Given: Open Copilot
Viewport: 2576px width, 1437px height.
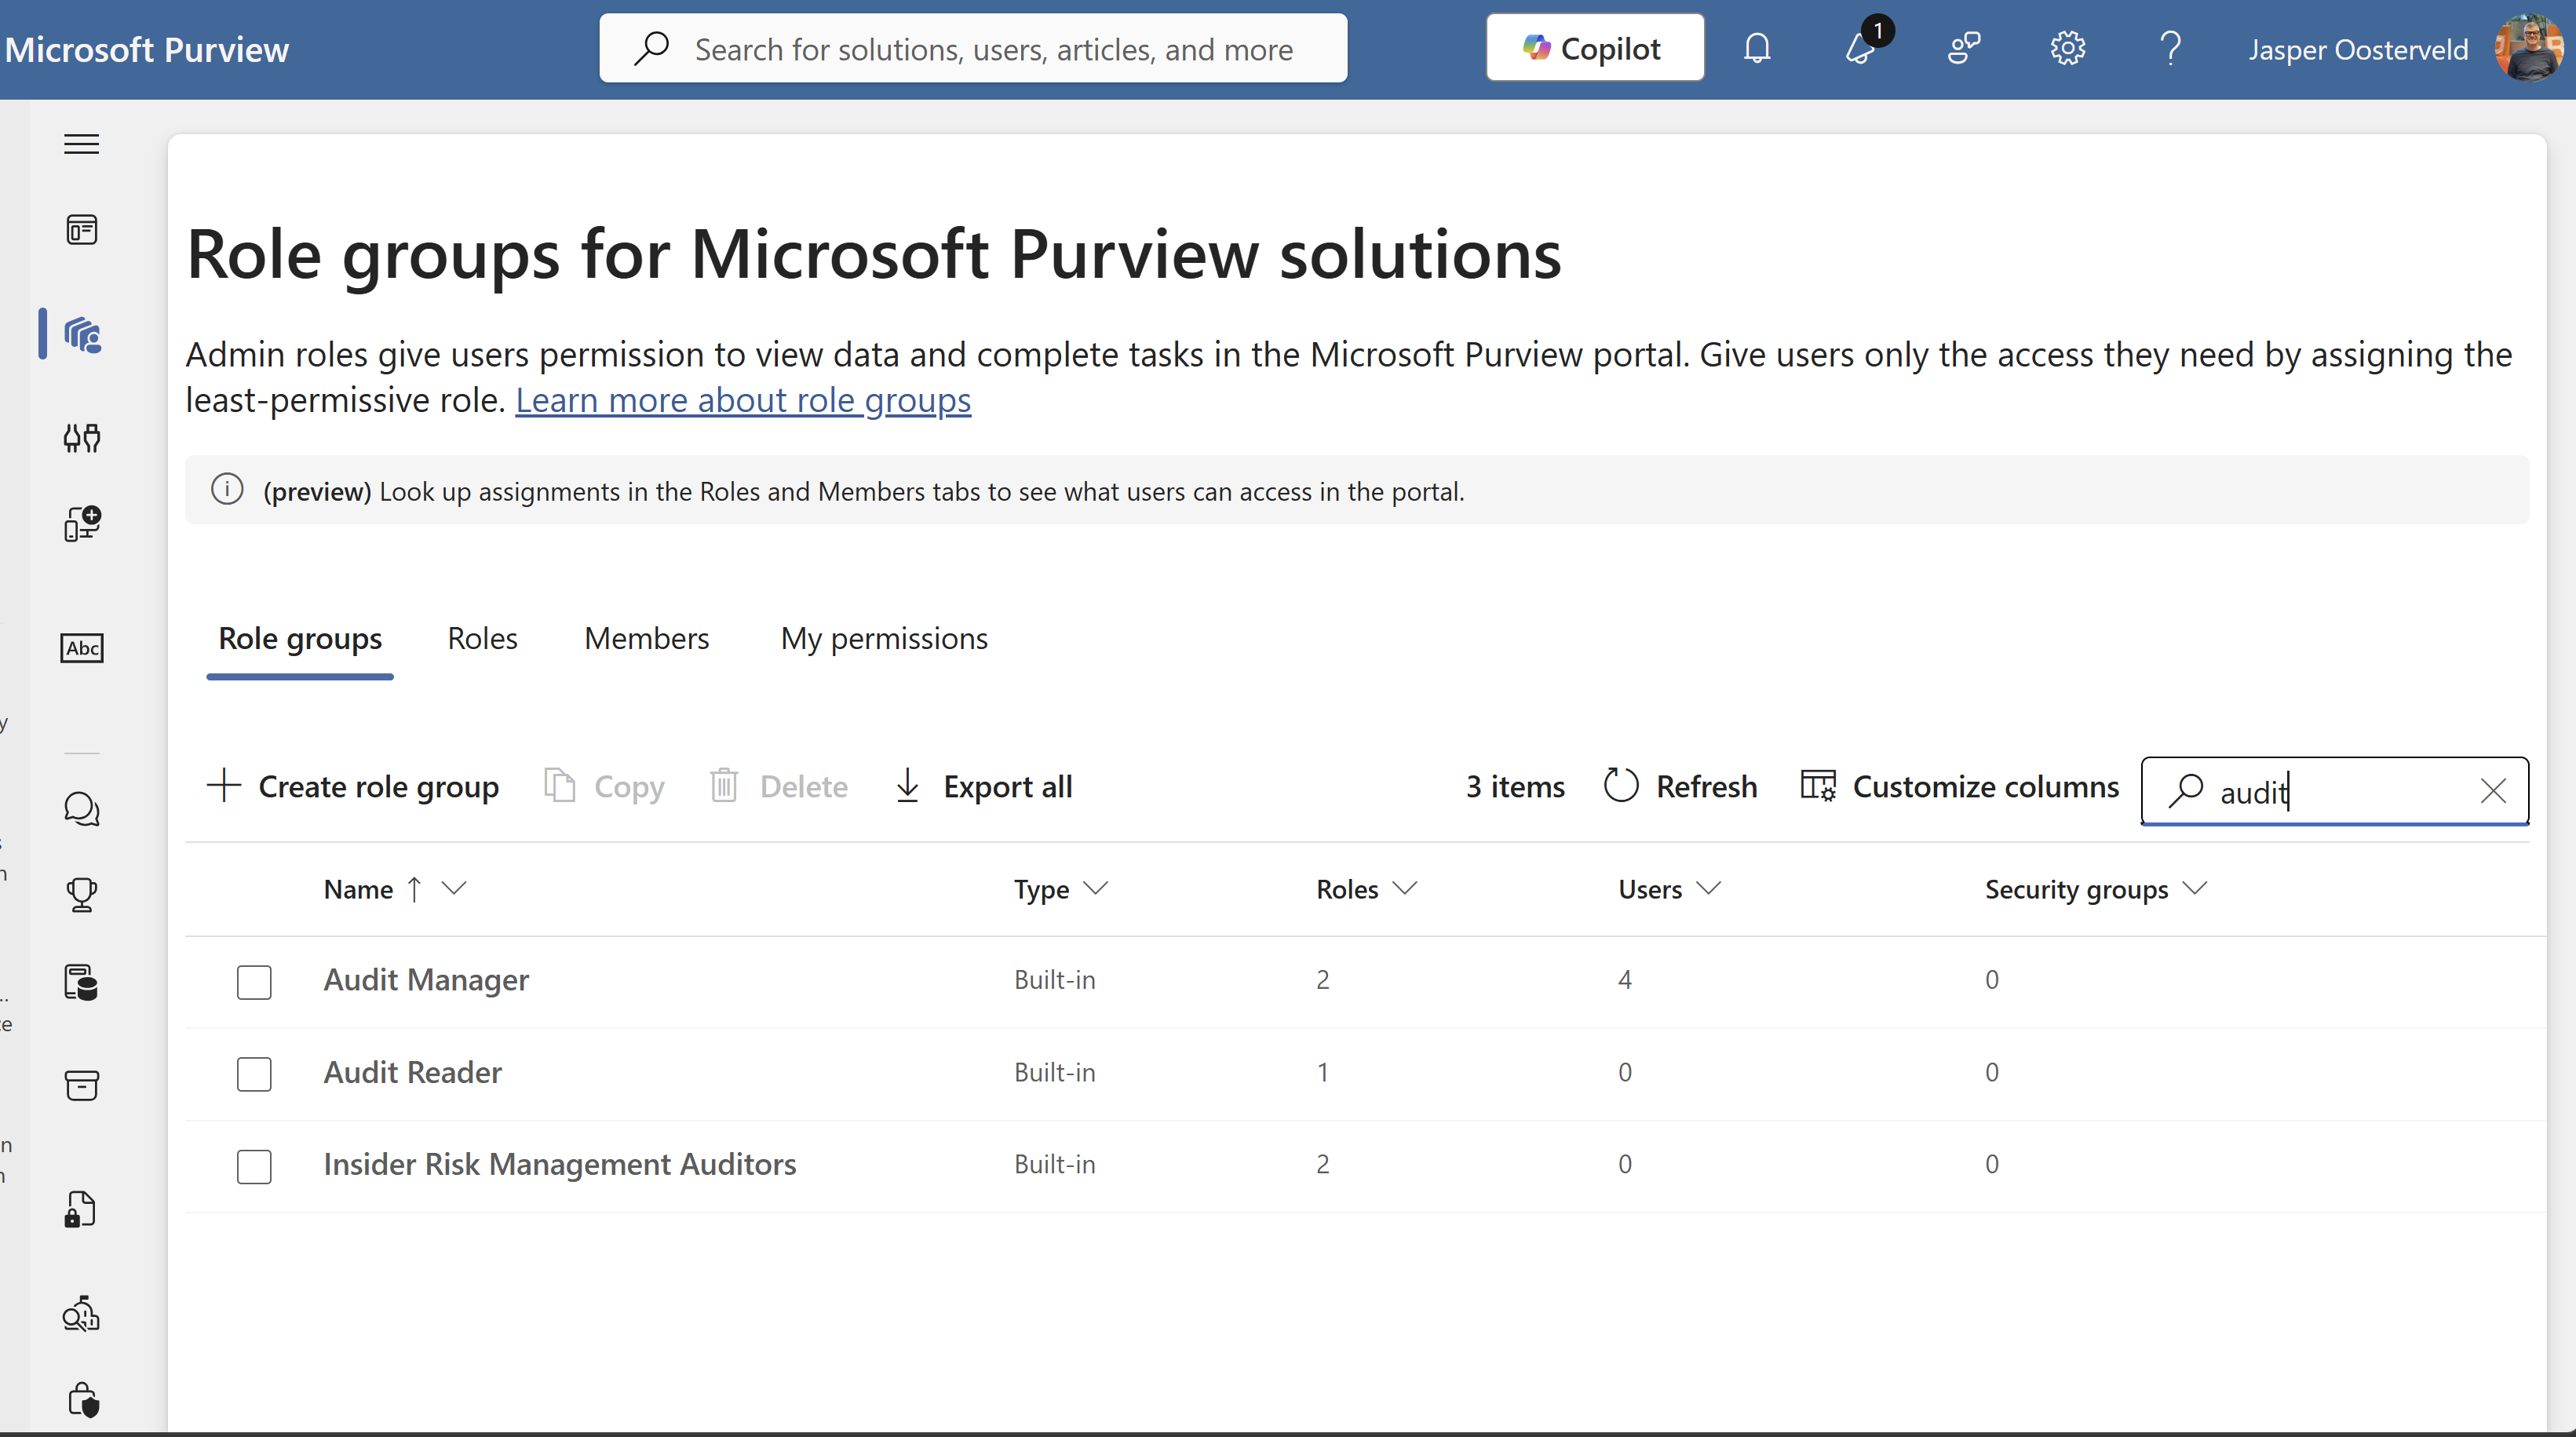Looking at the screenshot, I should tap(1595, 48).
